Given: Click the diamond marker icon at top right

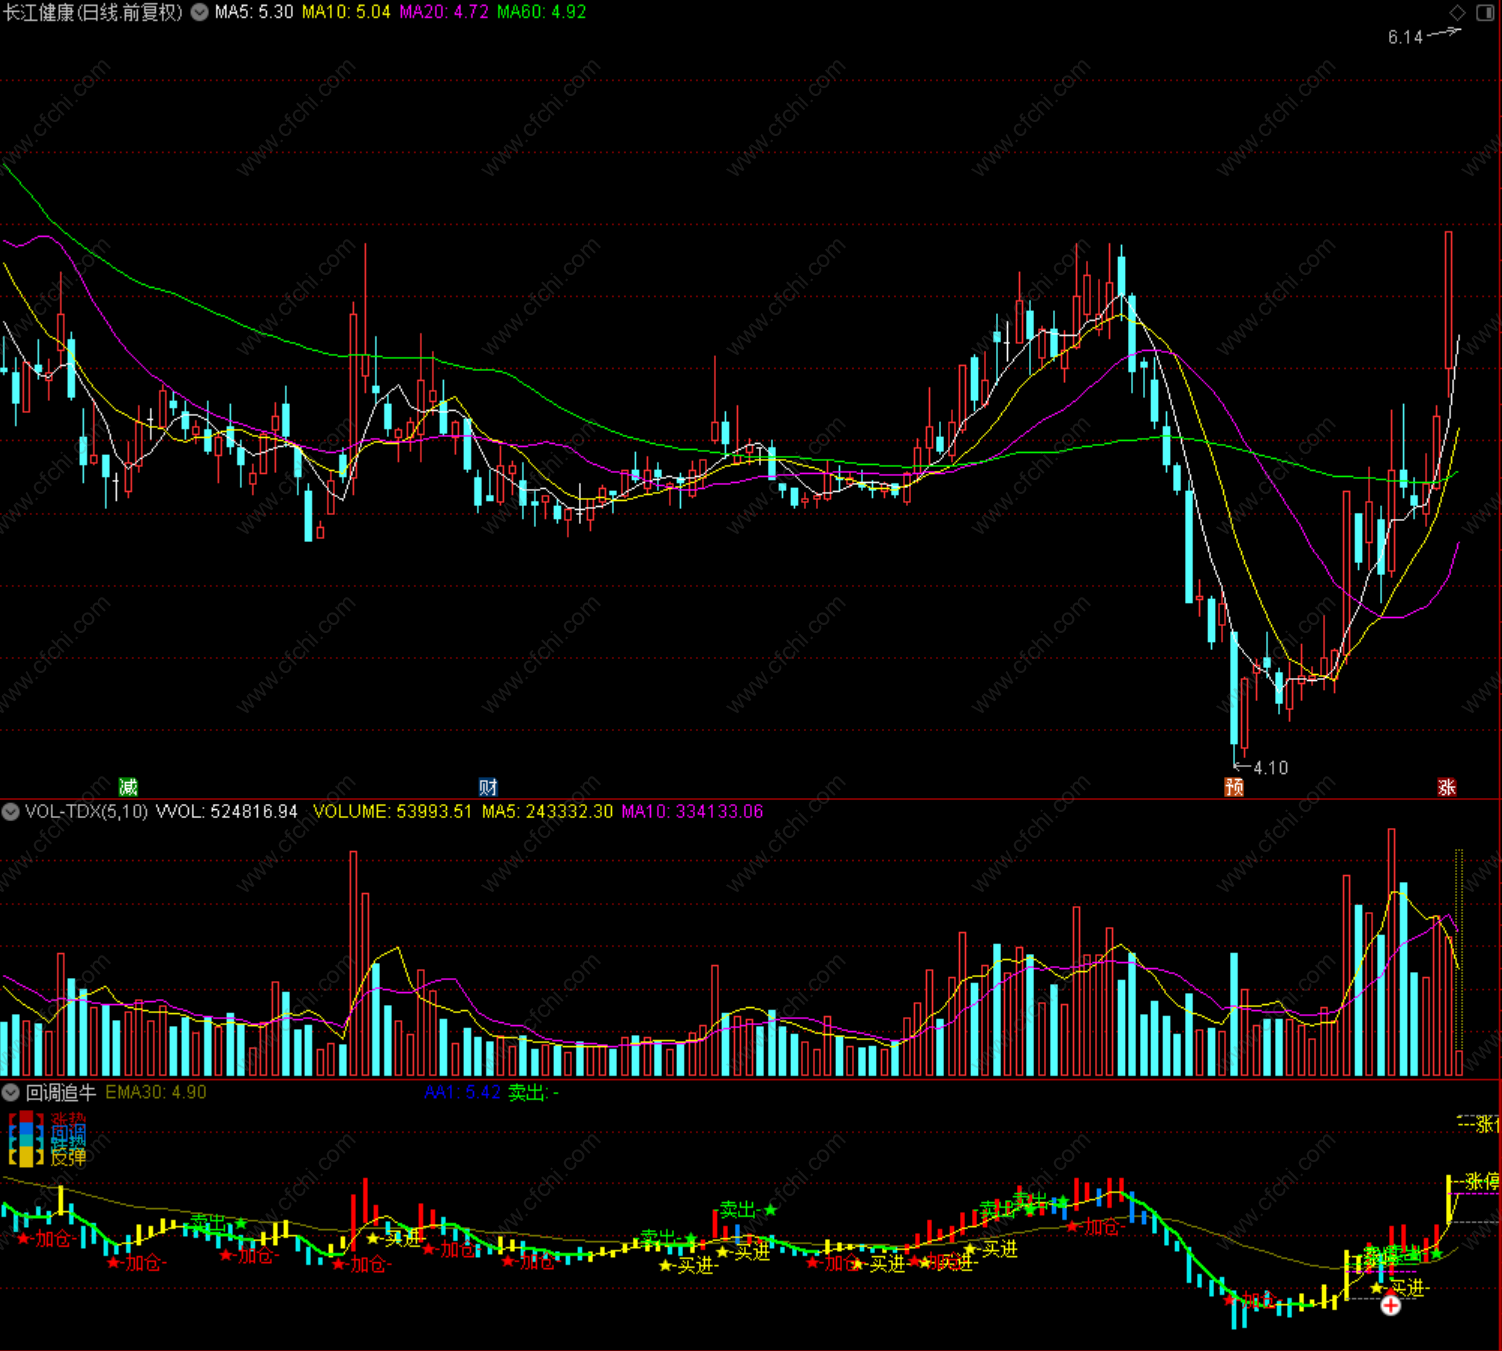Looking at the screenshot, I should pyautogui.click(x=1457, y=12).
